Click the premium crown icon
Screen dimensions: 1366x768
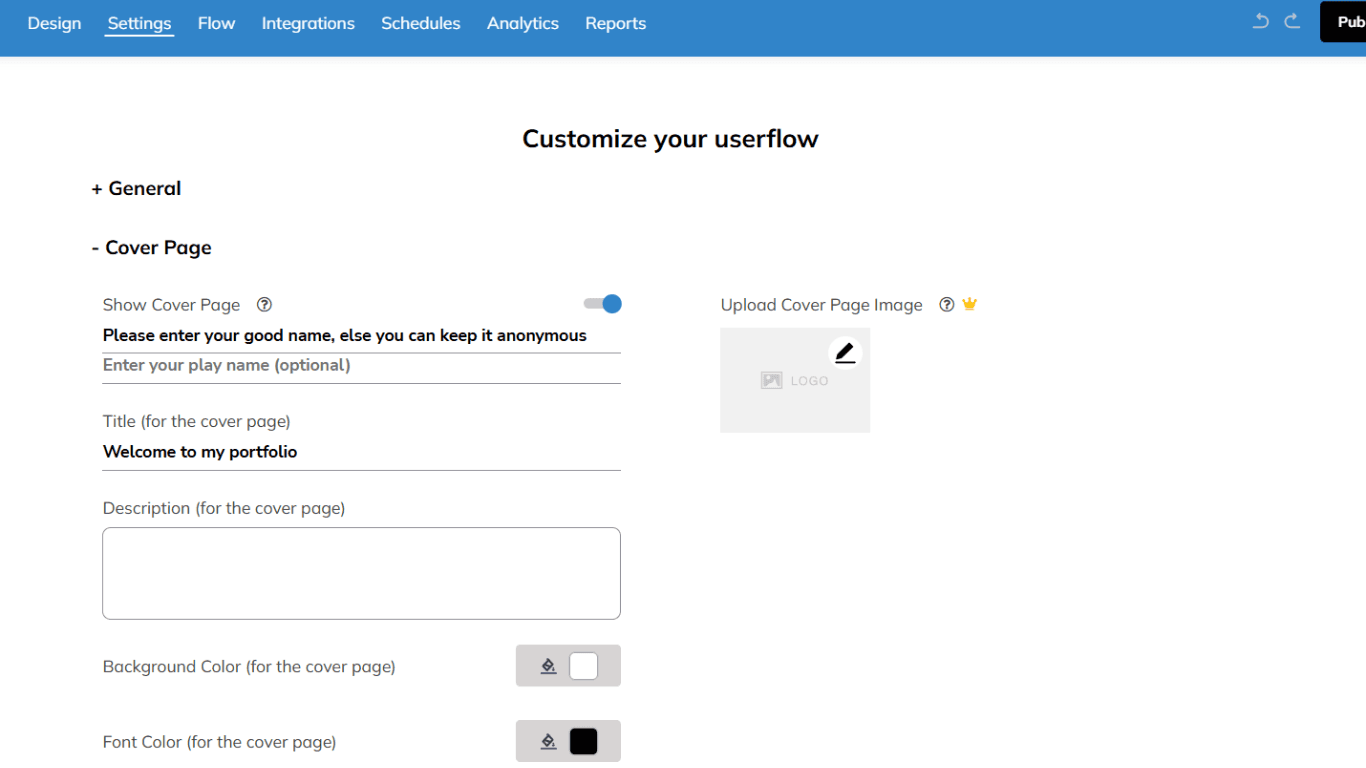point(969,305)
